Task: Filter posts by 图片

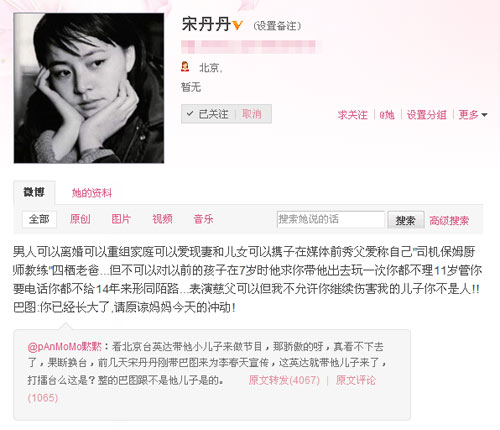Action: 121,219
